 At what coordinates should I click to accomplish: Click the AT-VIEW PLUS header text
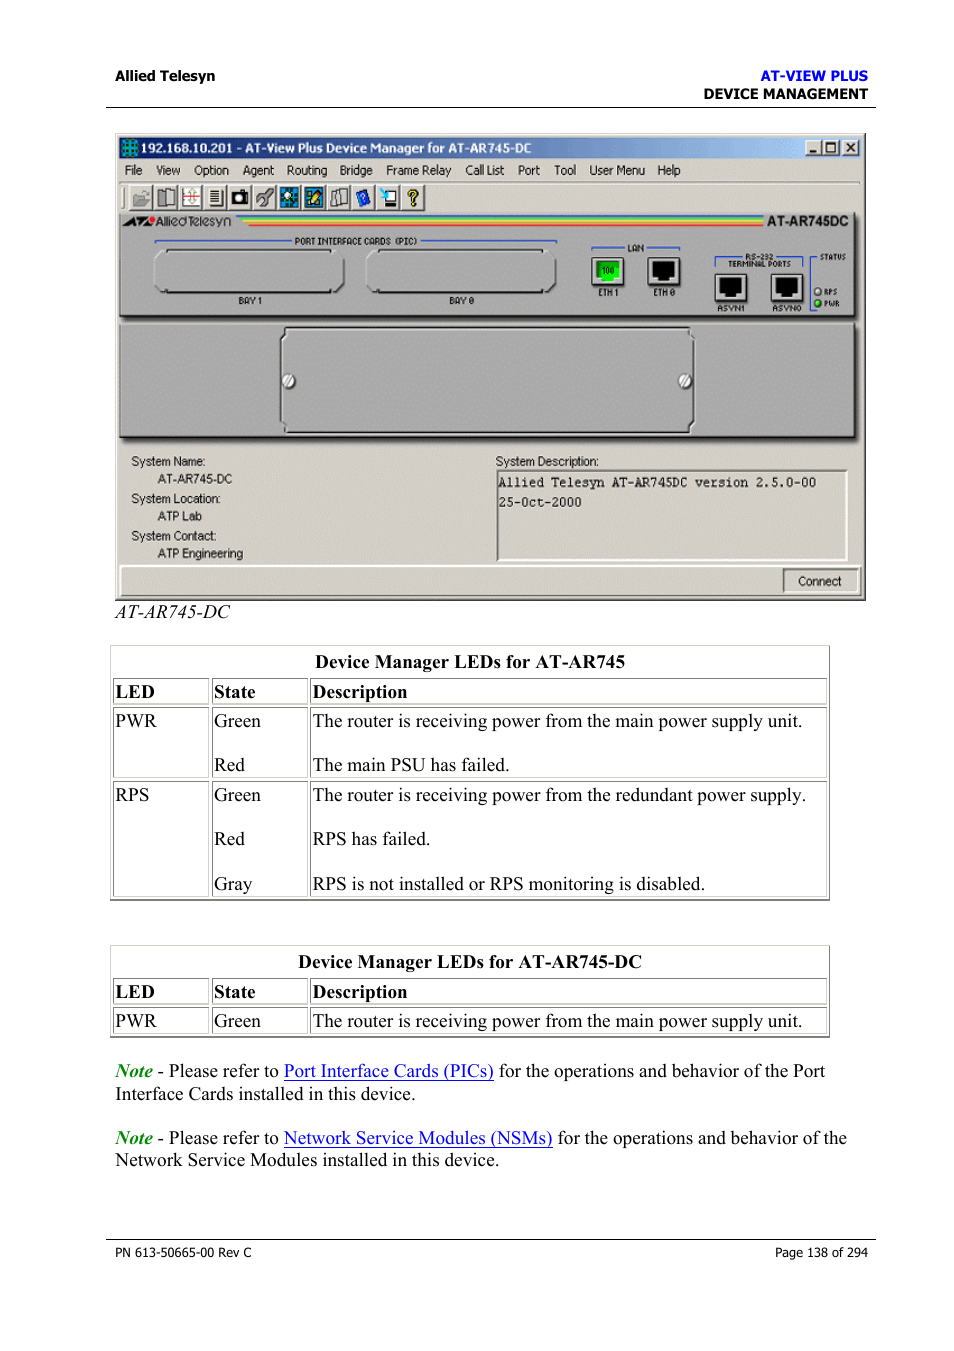click(814, 76)
